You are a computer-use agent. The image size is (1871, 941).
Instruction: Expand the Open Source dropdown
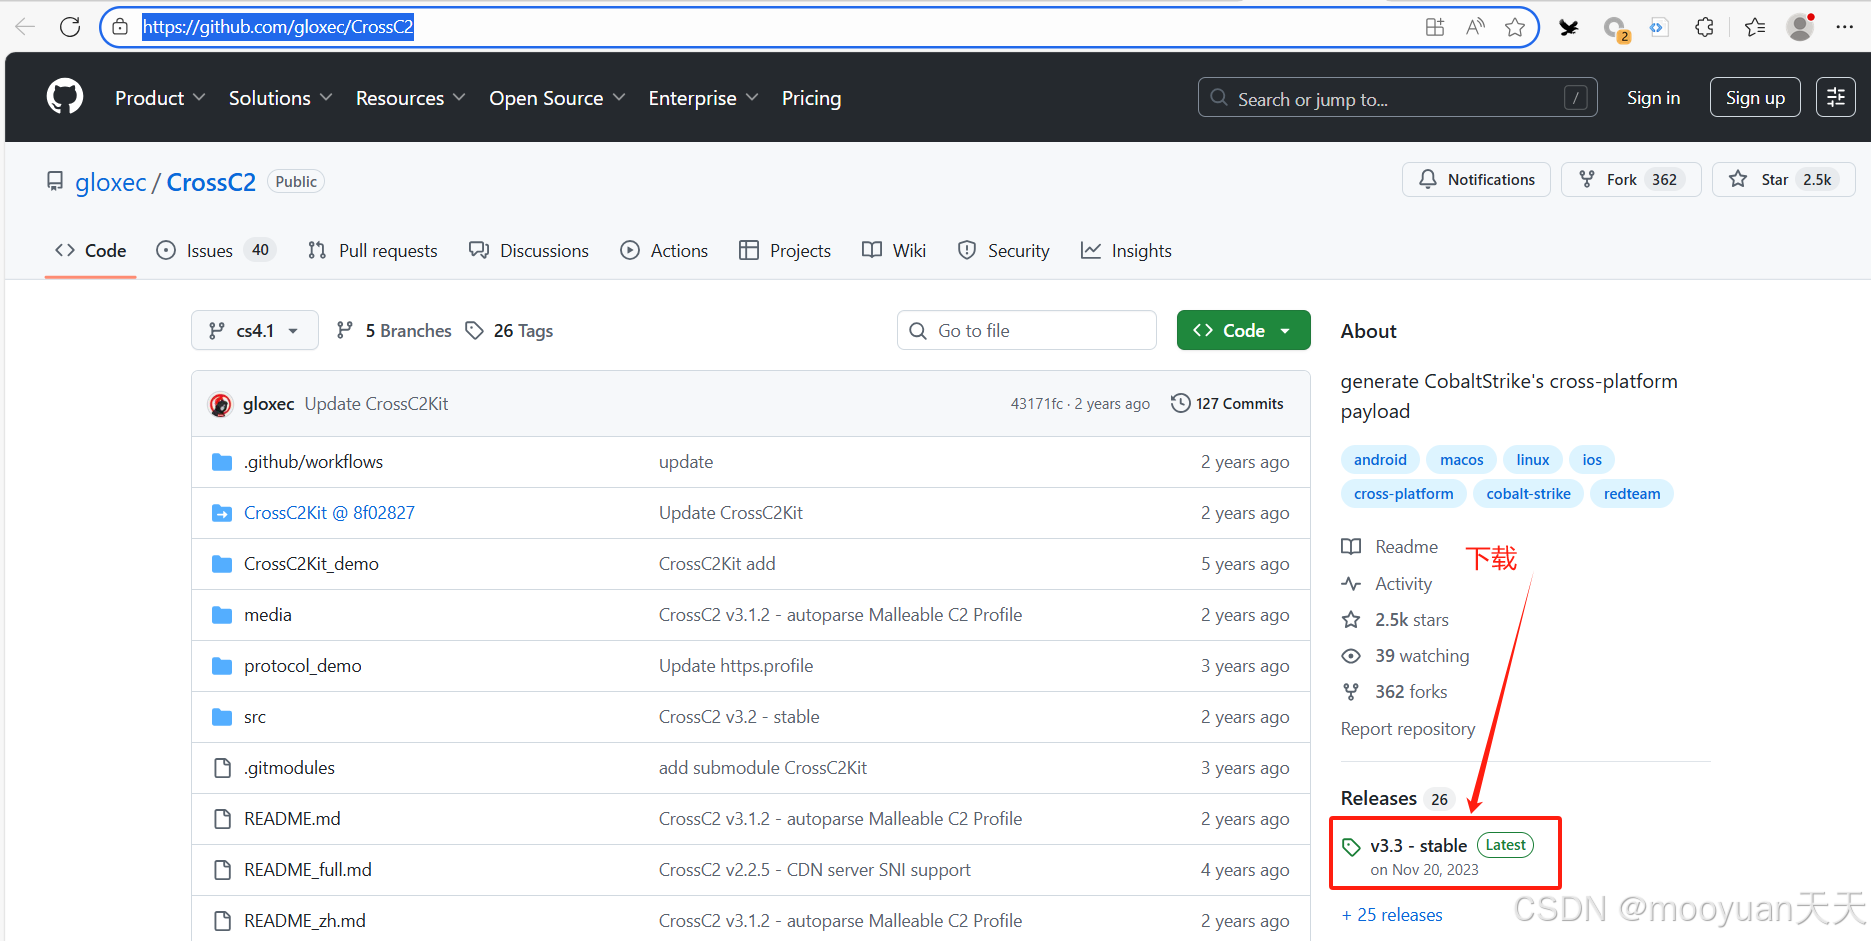point(557,98)
